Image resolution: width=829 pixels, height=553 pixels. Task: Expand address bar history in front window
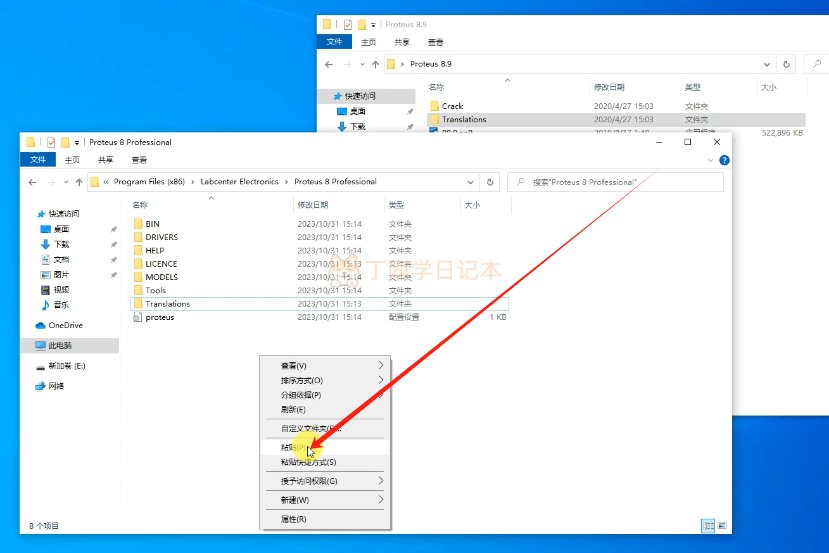pos(470,182)
